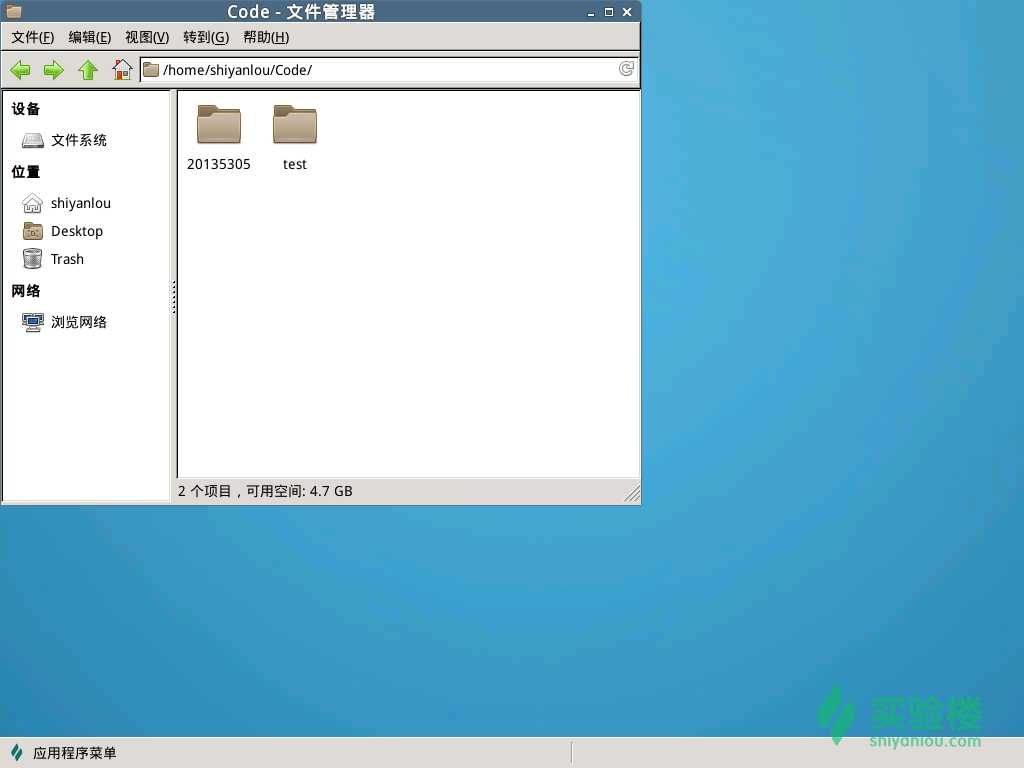Go to the home folder icon

(122, 69)
